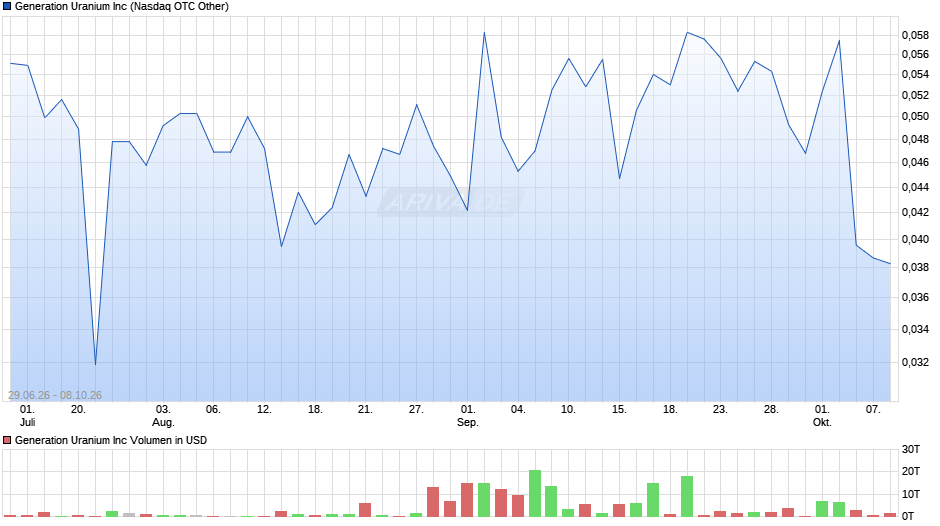Select the title text 'Generation Uranium Inc (Nasdaq OTC Other)'
Screen dimensions: 940x526
(122, 7)
